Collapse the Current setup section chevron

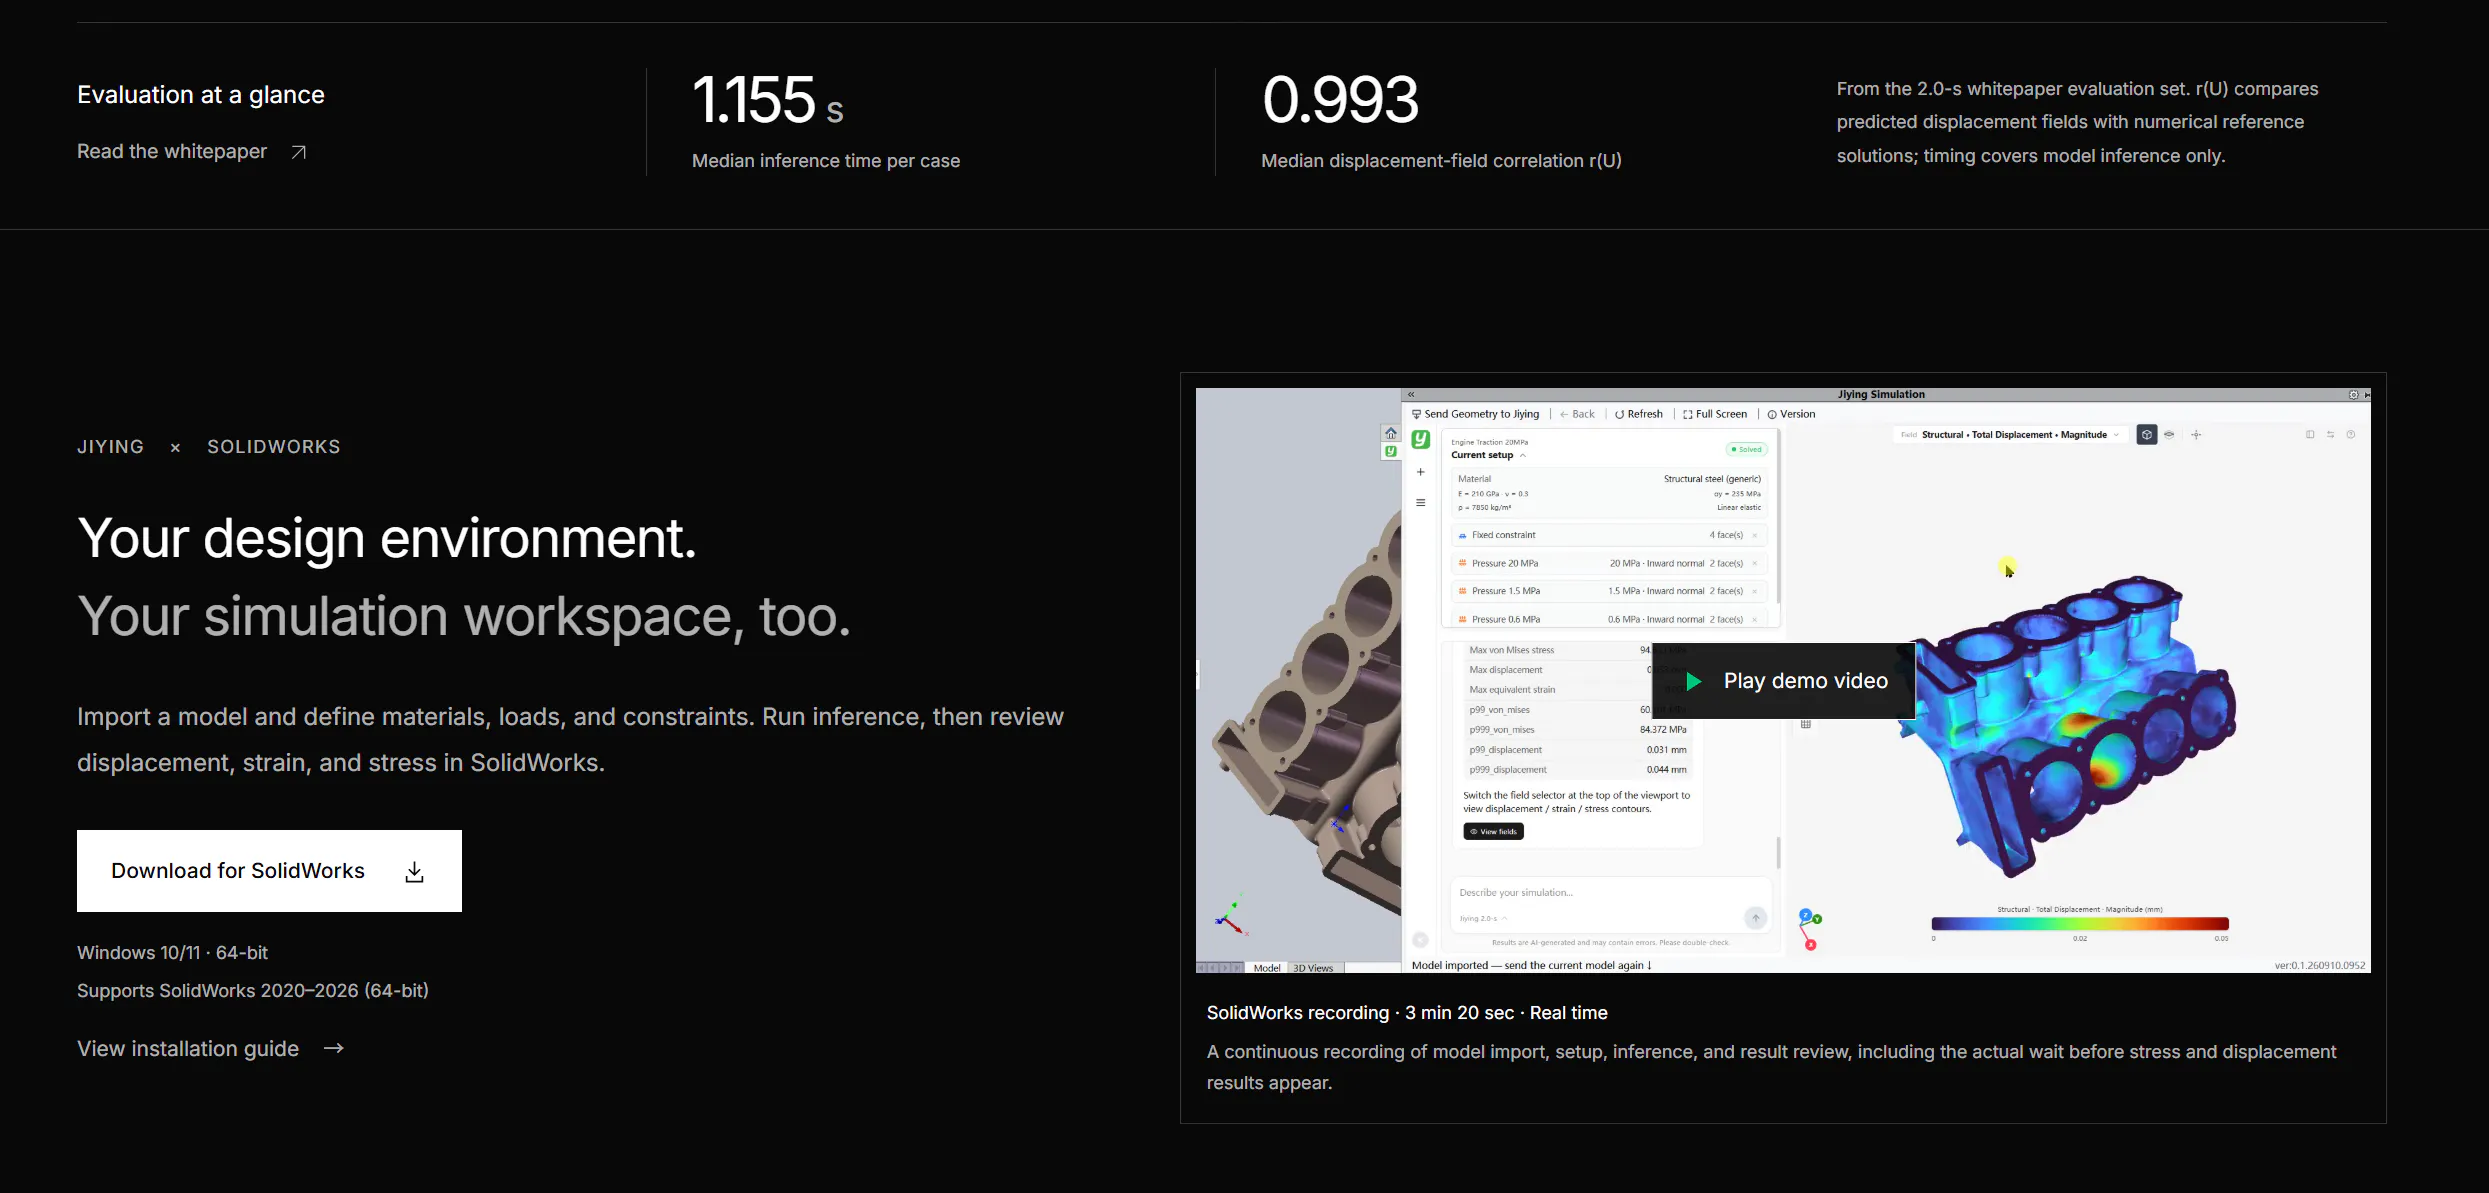click(1523, 455)
